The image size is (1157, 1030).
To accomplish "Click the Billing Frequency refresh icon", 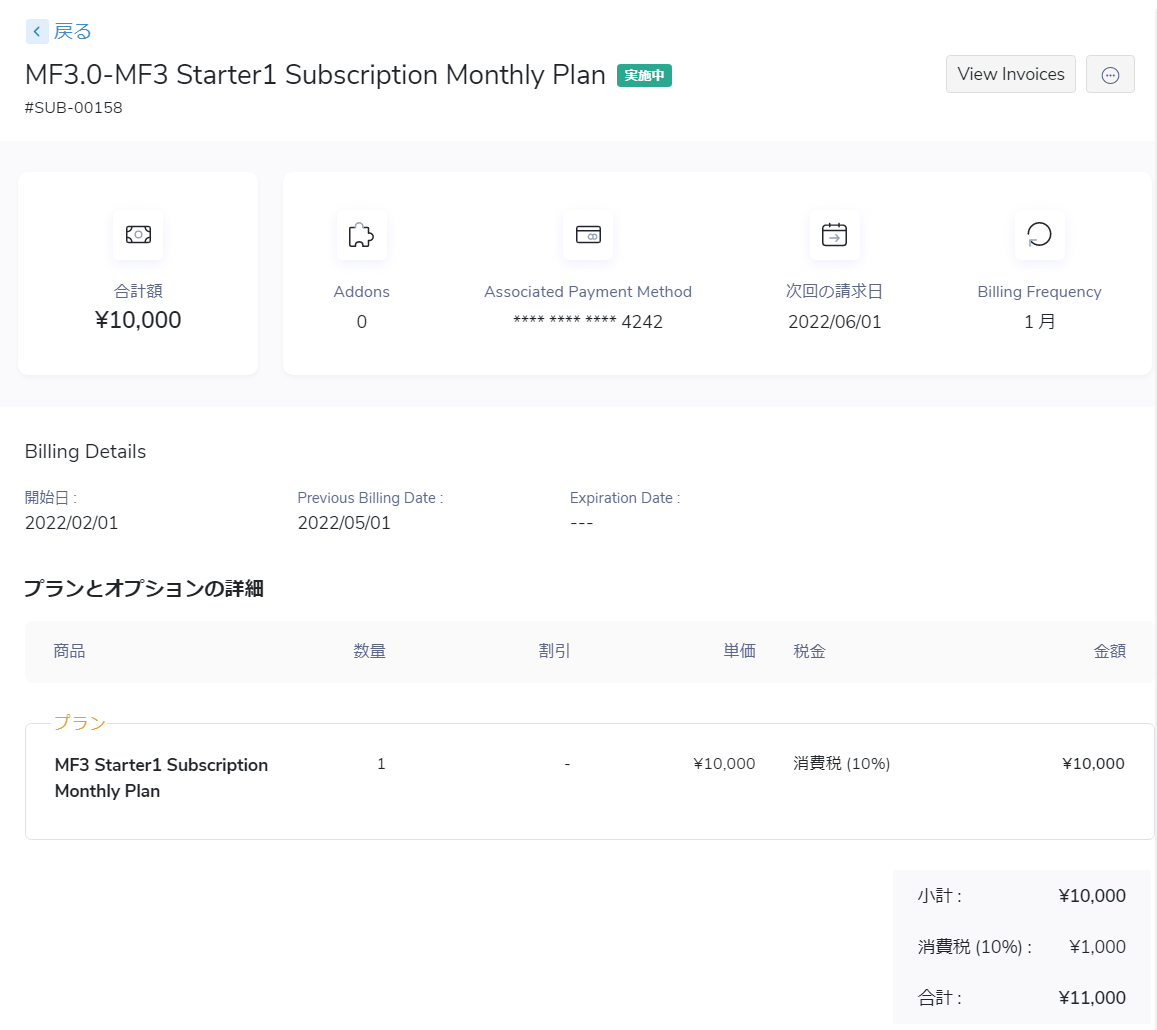I will [x=1039, y=235].
